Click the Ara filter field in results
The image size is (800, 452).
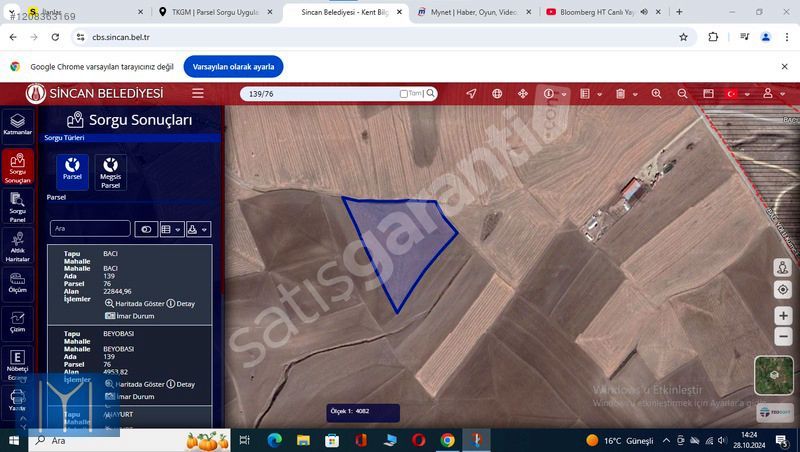click(x=90, y=229)
